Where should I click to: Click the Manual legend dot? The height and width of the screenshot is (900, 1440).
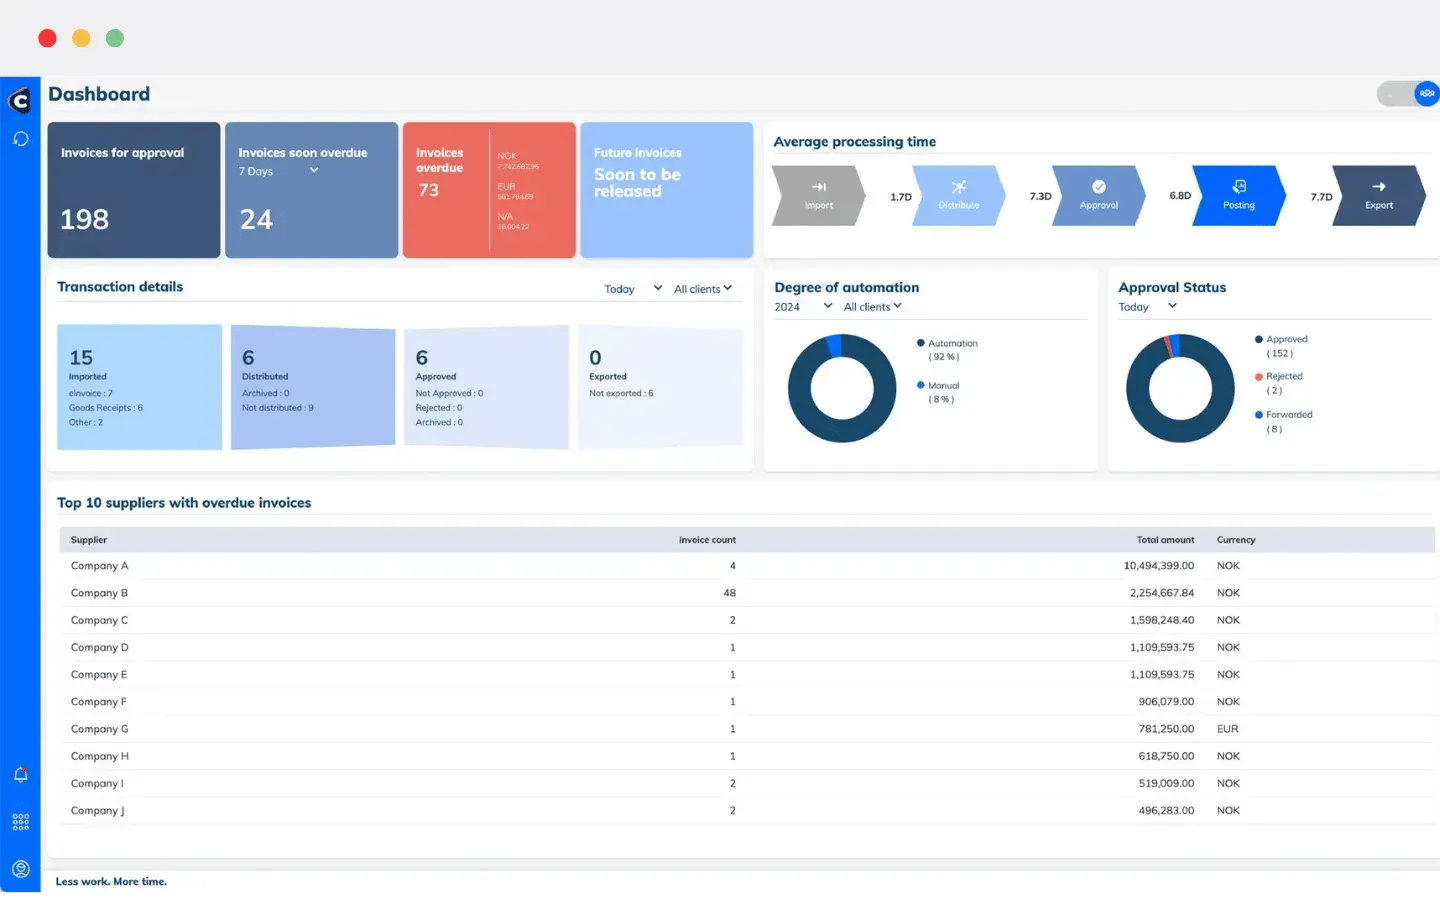921,385
